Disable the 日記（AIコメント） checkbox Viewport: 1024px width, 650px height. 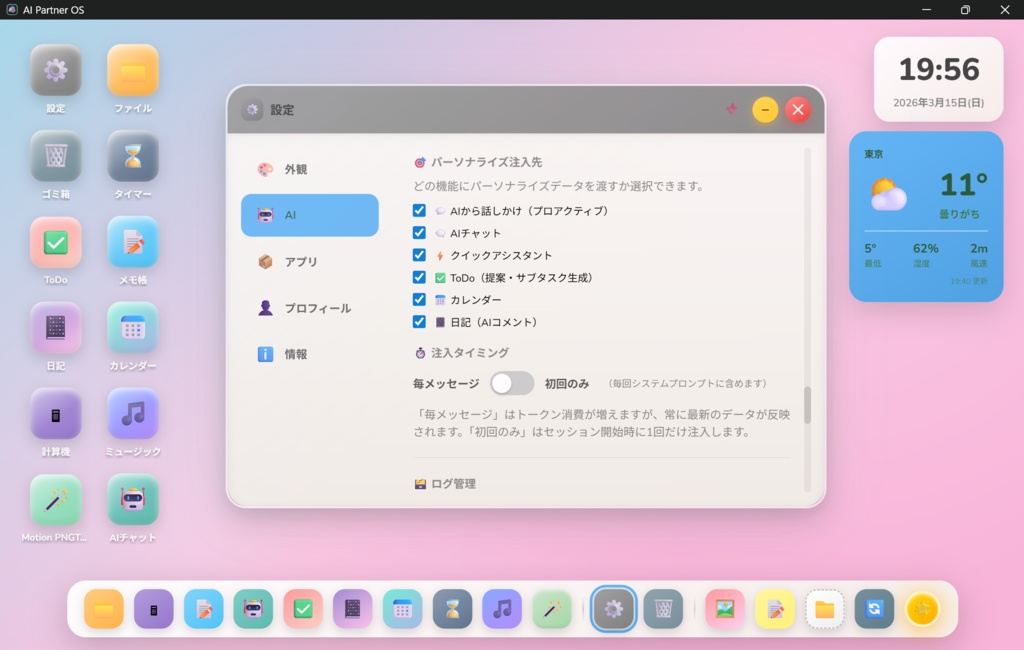point(419,323)
